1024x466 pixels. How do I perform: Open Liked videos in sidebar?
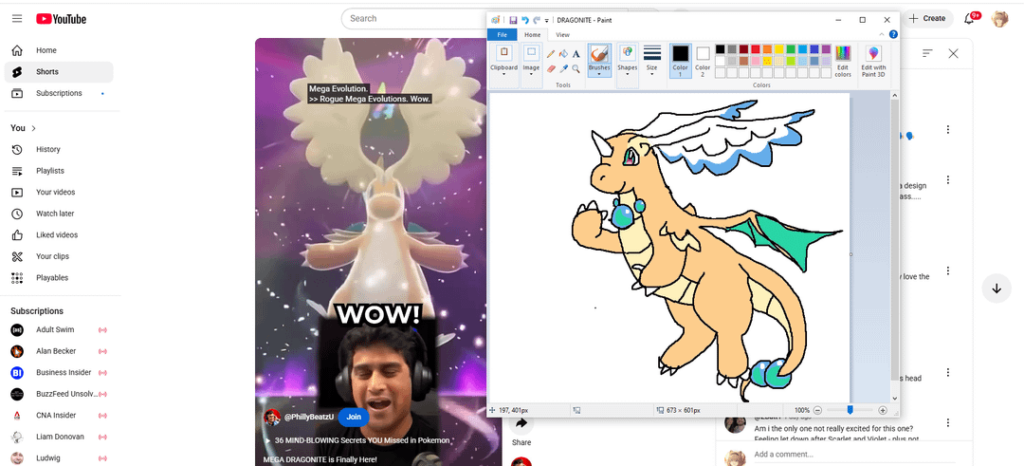pyautogui.click(x=59, y=235)
